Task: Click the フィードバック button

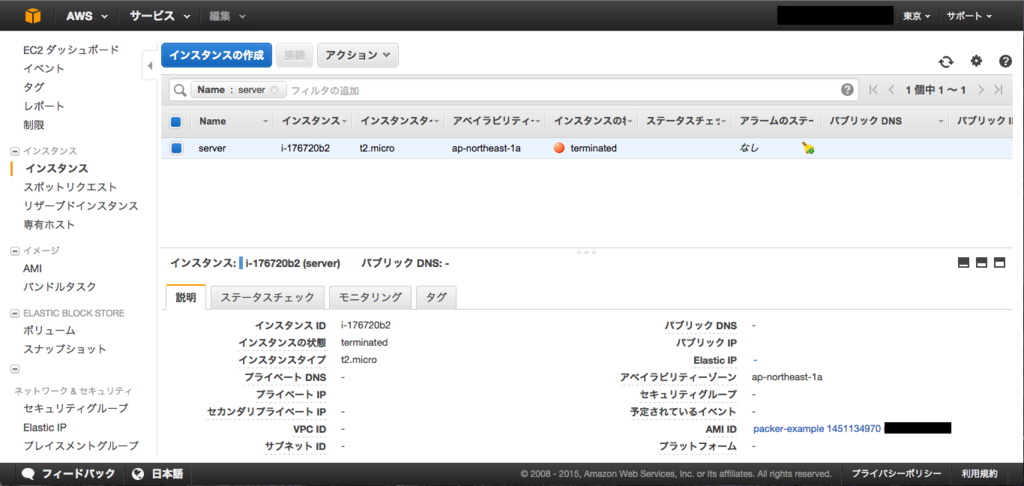Action: click(x=69, y=474)
